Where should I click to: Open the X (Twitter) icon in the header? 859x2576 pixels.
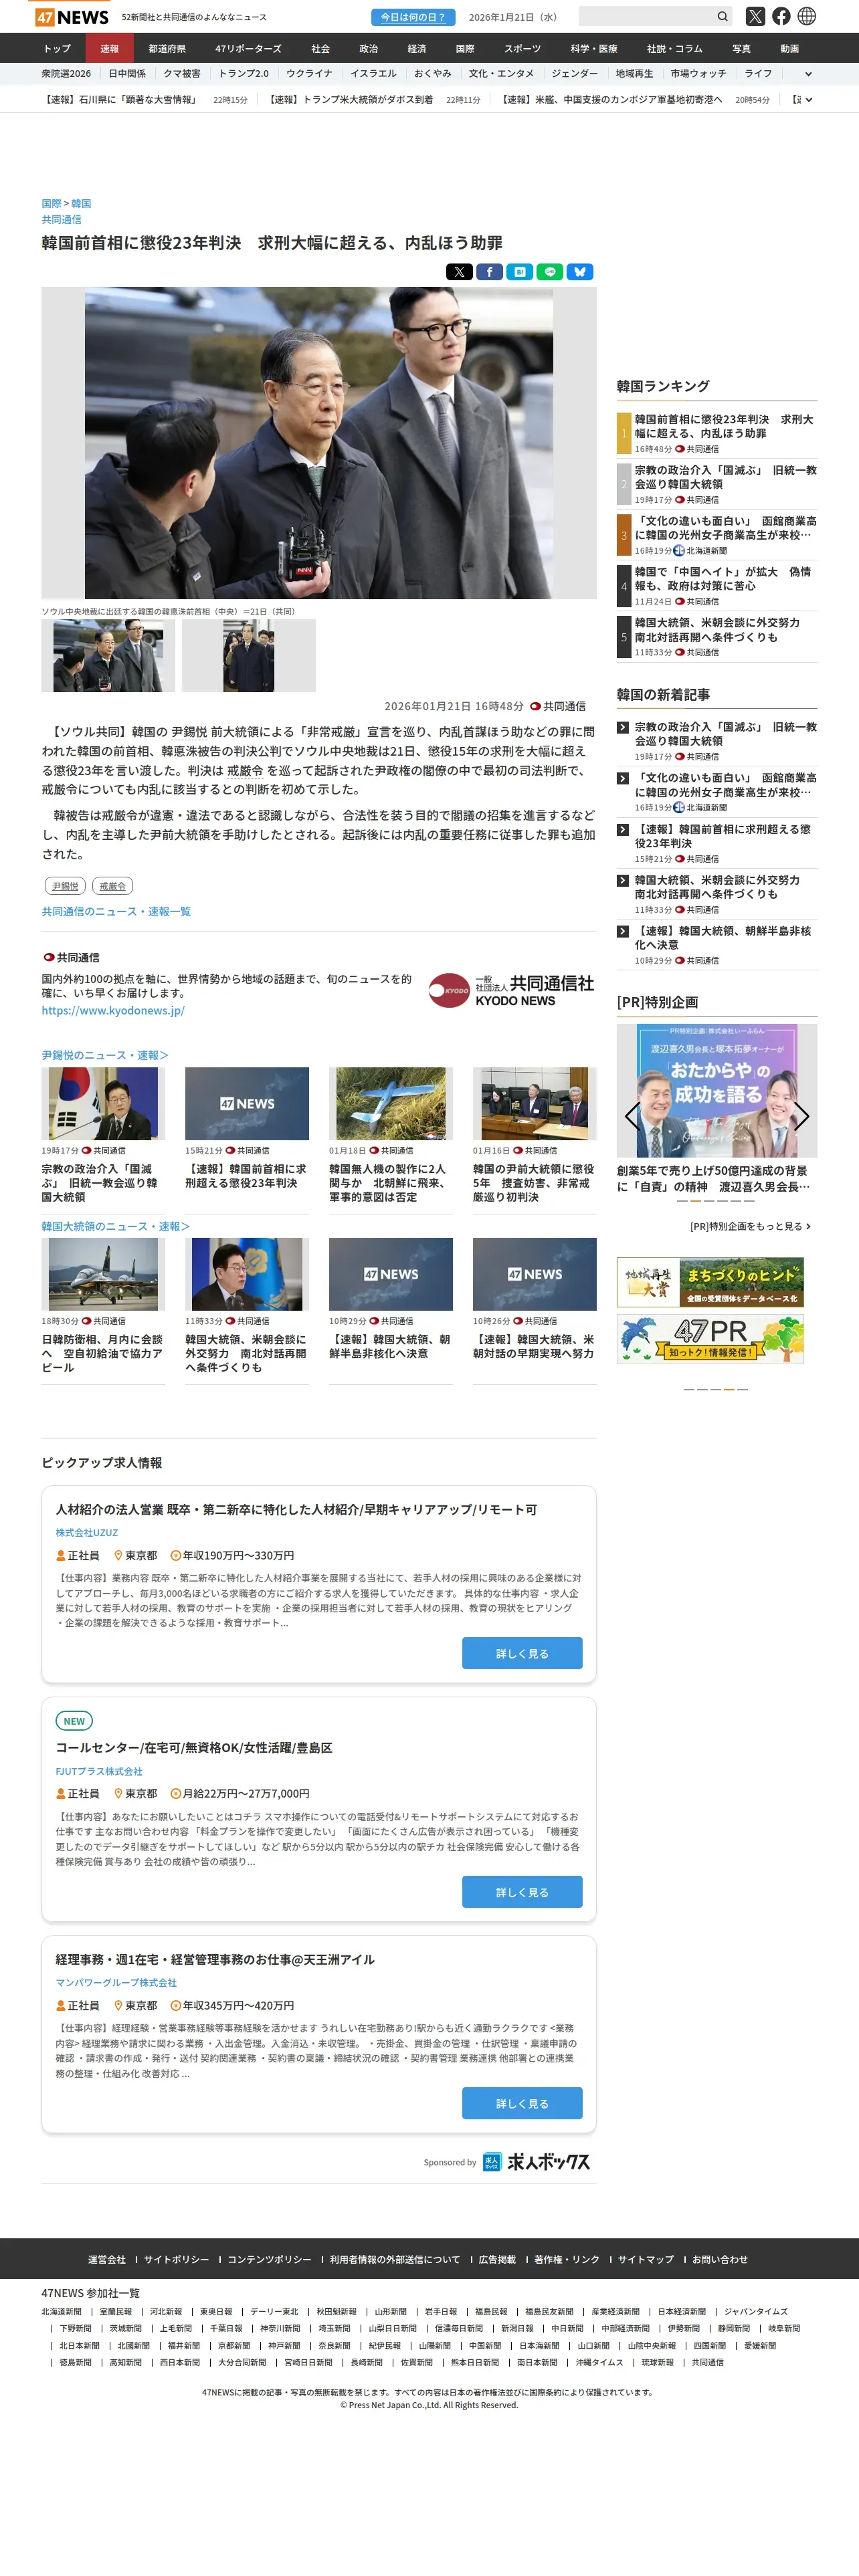tap(755, 17)
